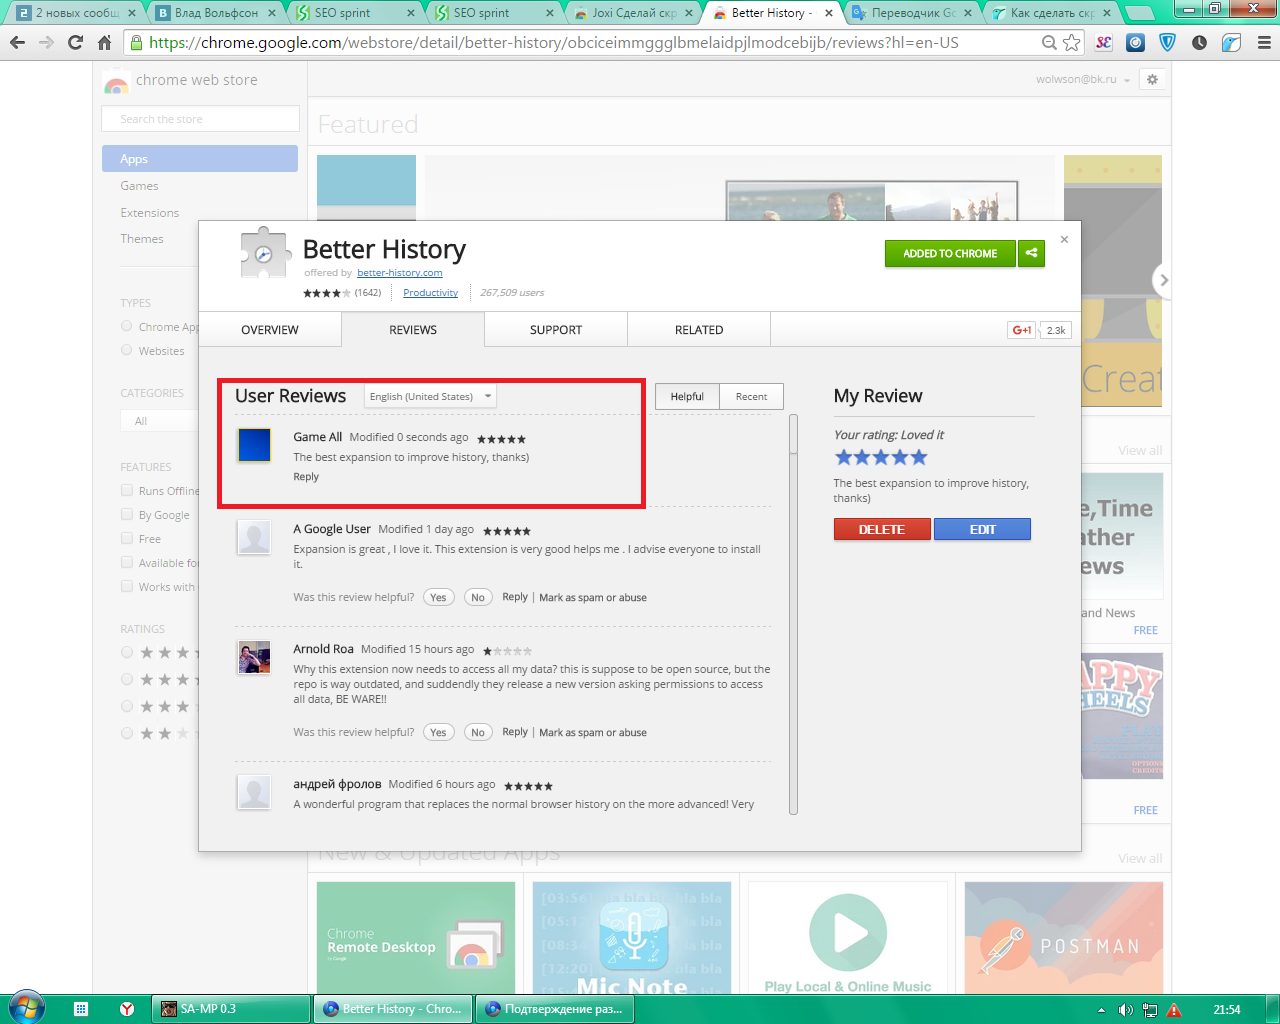This screenshot has height=1024, width=1280.
Task: Delete my review with the DELETE button
Action: [882, 529]
